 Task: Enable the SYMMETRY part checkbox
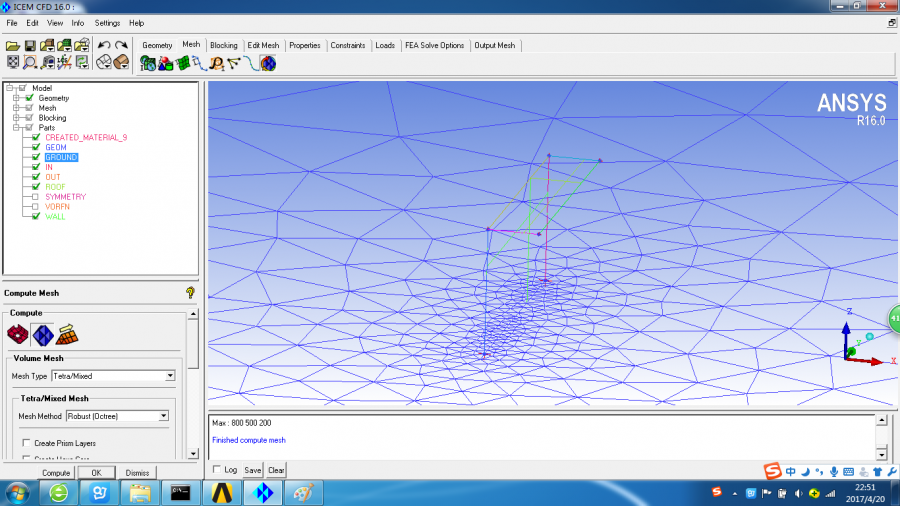click(x=36, y=197)
